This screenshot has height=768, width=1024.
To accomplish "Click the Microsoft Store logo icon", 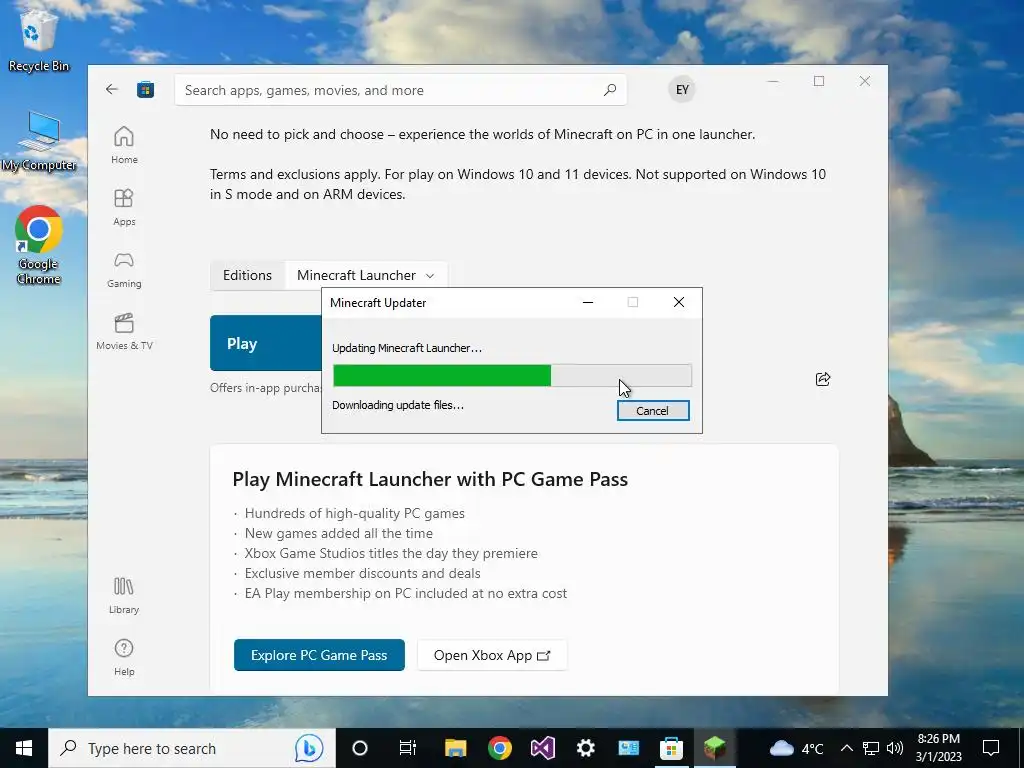I will (145, 89).
